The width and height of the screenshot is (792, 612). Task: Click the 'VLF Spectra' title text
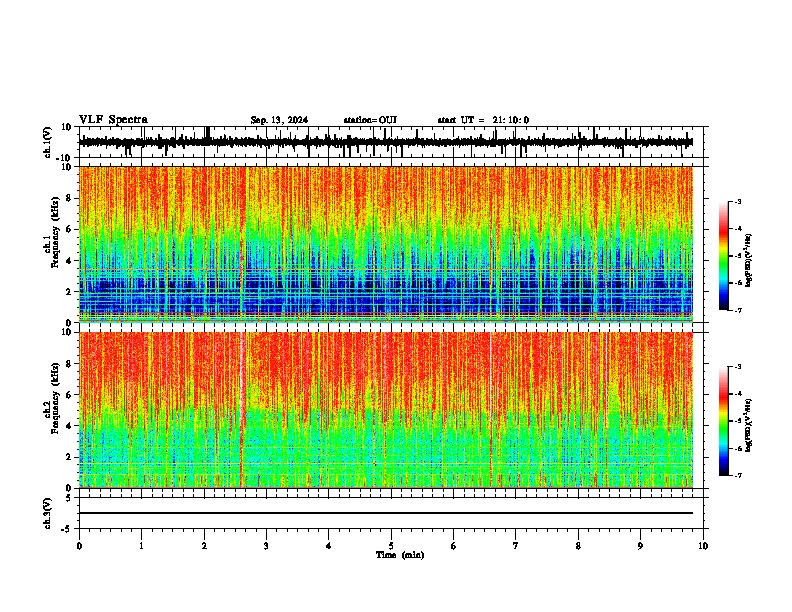point(113,120)
